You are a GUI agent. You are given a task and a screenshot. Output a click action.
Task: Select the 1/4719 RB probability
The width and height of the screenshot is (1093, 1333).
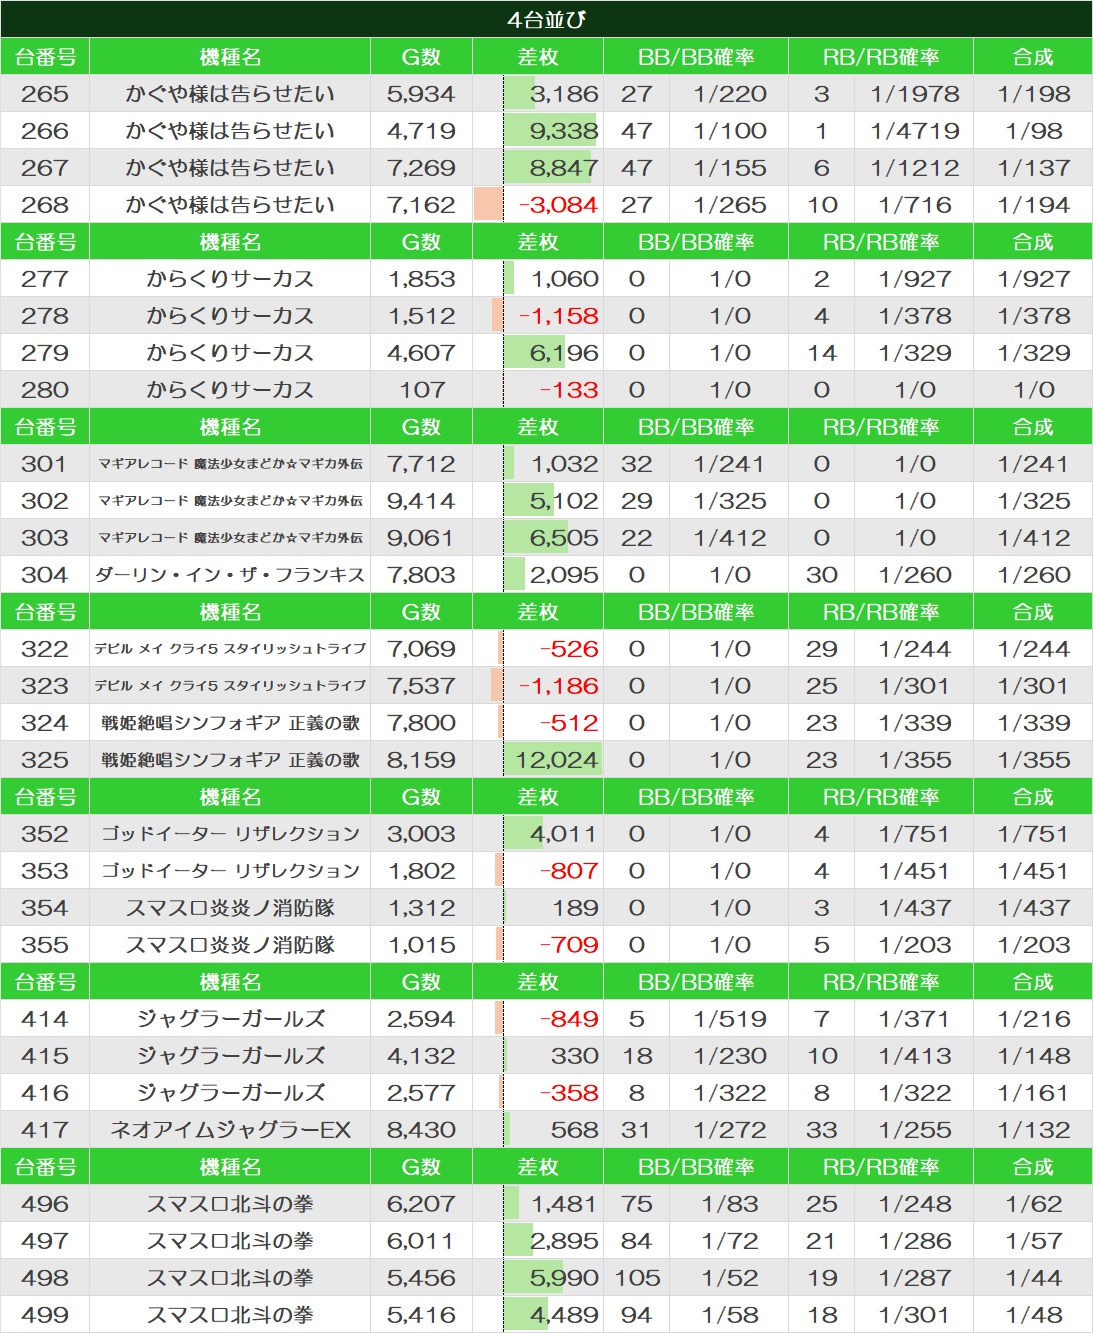[915, 131]
